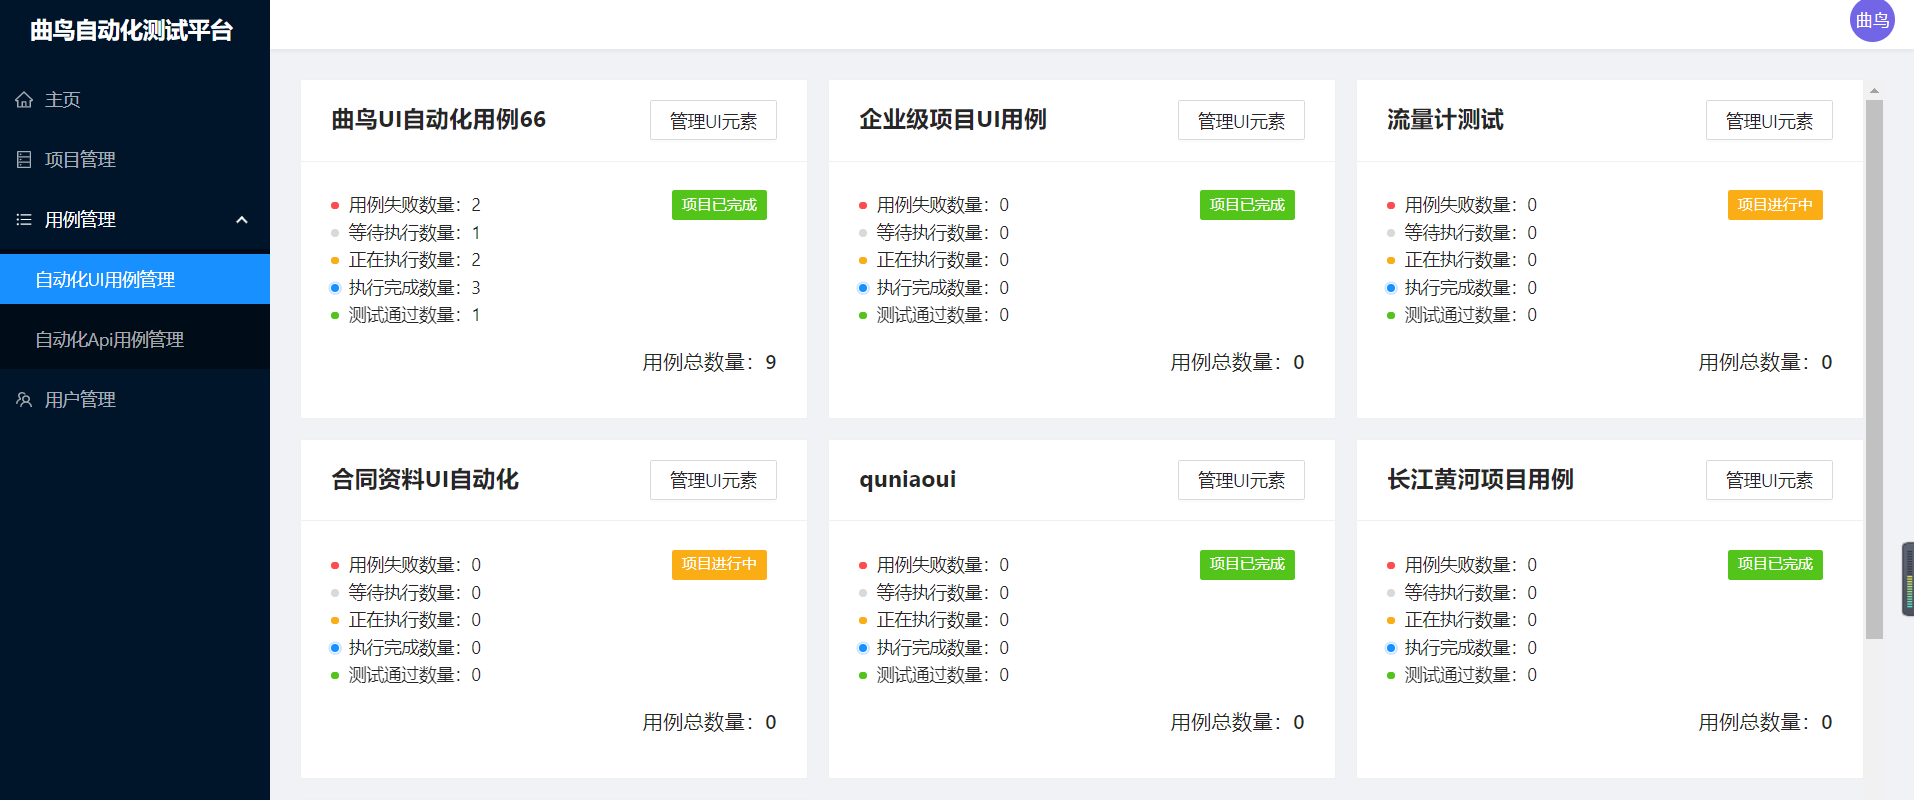Collapse the 用例管理 submenu chevron
1914x800 pixels.
(241, 220)
